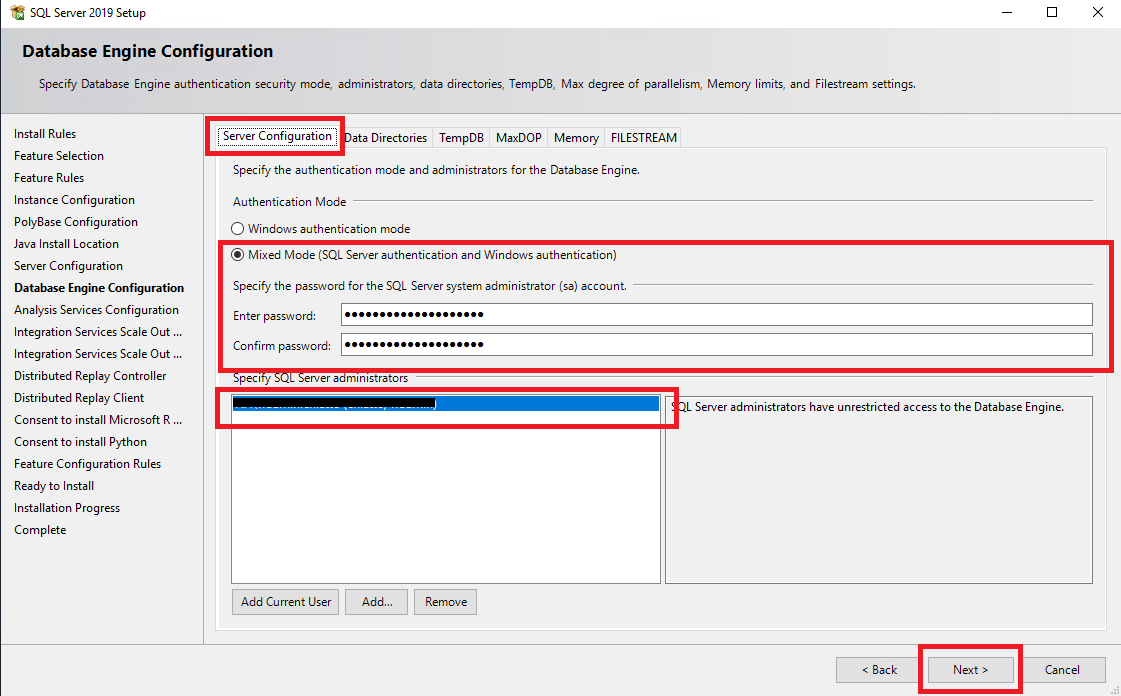Open the Memory tab
This screenshot has height=696, width=1121.
tap(576, 137)
